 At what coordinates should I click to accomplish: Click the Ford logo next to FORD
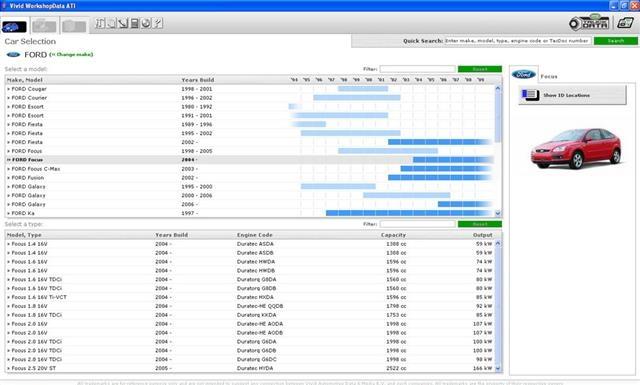point(13,54)
